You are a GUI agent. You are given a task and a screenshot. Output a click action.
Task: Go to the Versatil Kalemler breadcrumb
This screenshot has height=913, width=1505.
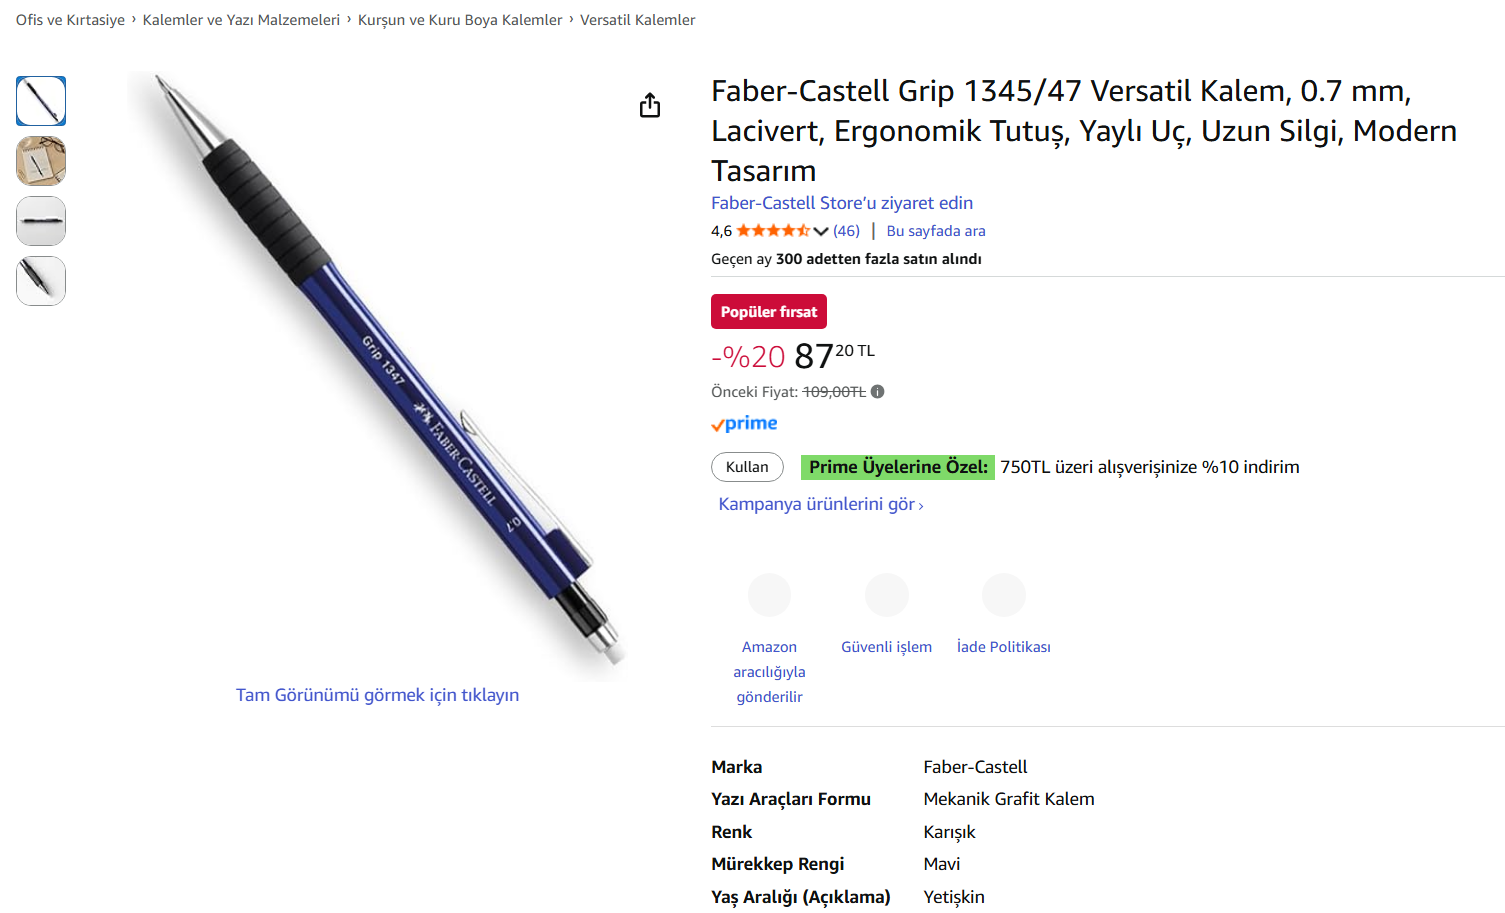click(x=637, y=20)
